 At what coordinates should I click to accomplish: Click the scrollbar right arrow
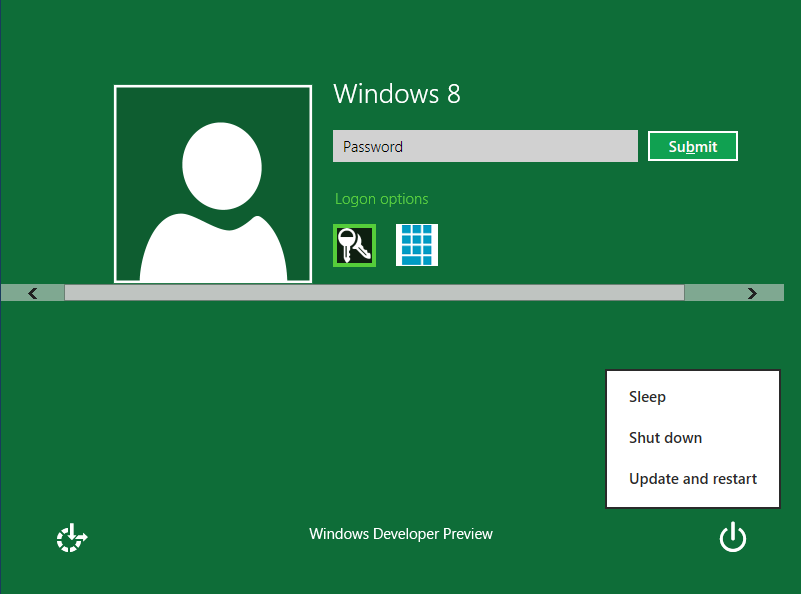[752, 293]
